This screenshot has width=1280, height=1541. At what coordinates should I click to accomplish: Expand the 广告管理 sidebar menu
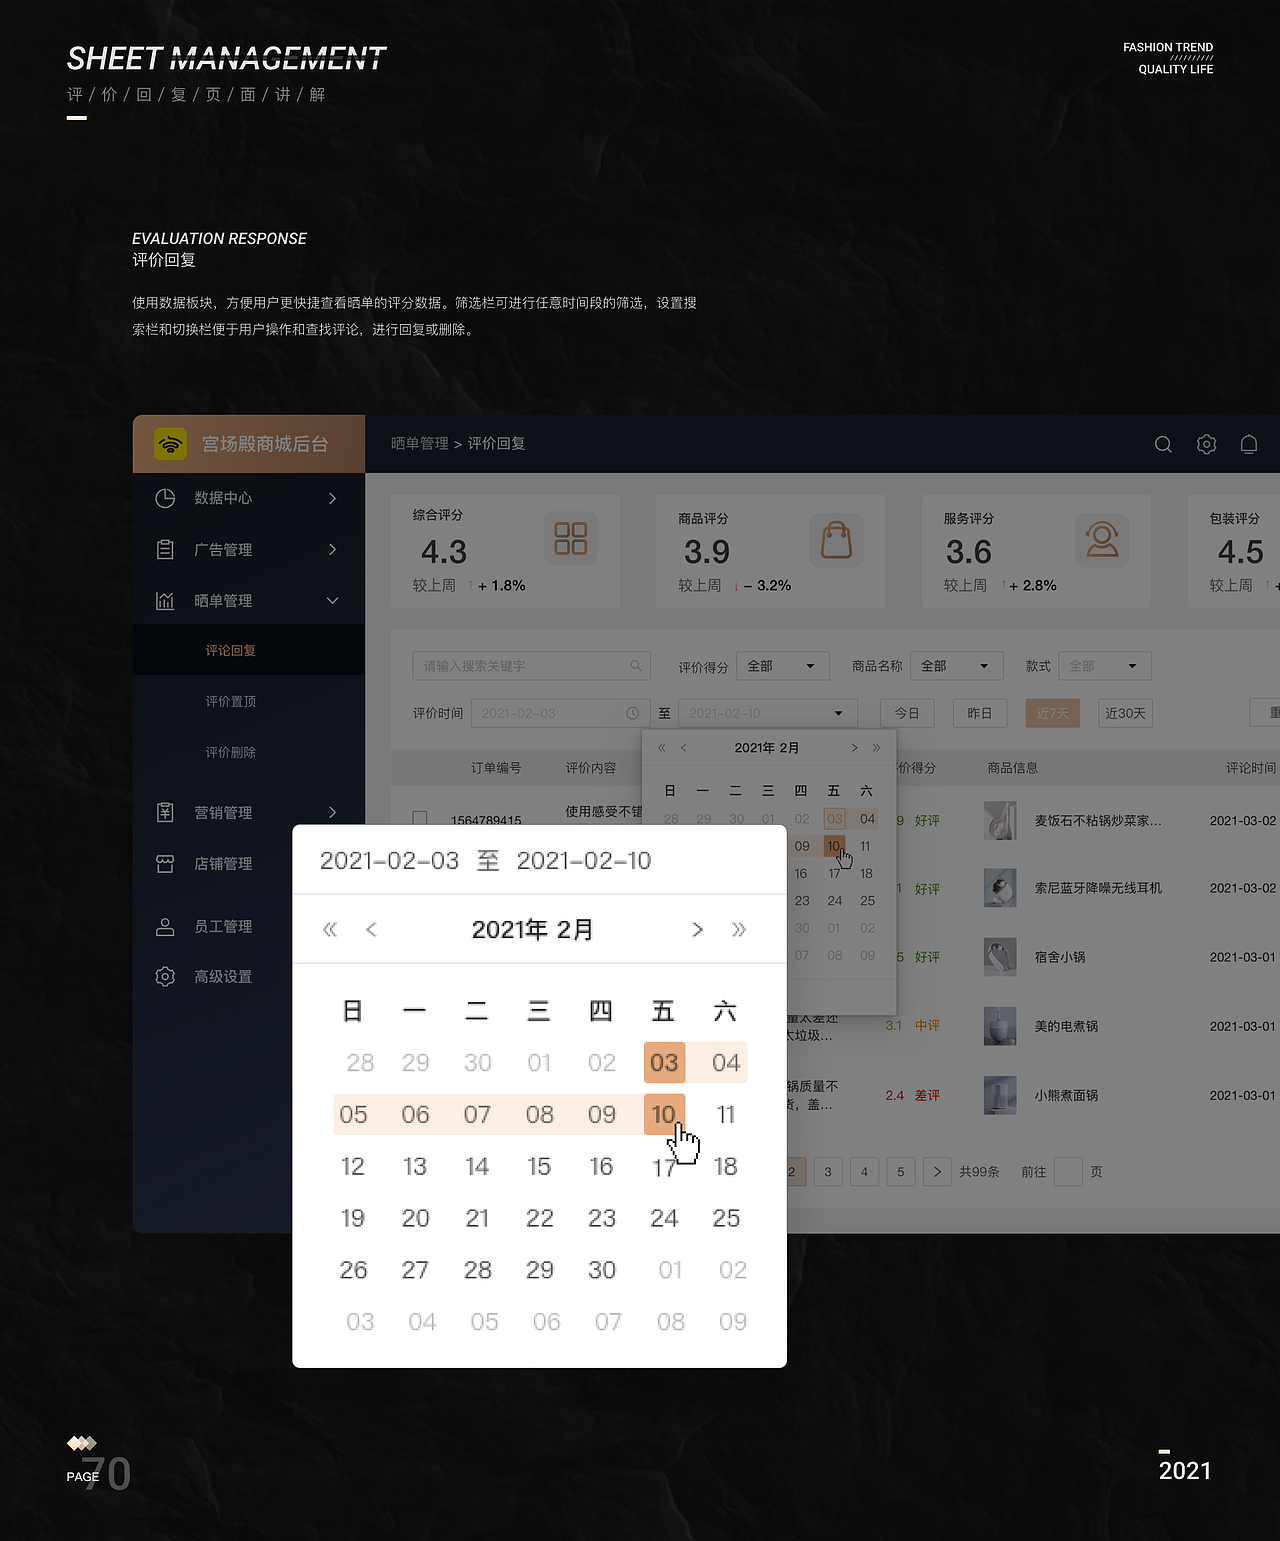(x=333, y=549)
